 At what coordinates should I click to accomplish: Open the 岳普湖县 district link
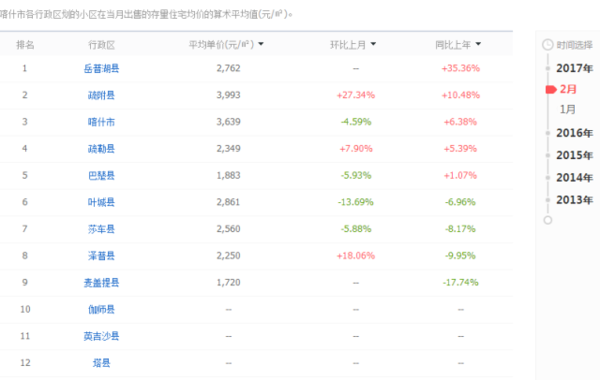[x=101, y=68]
